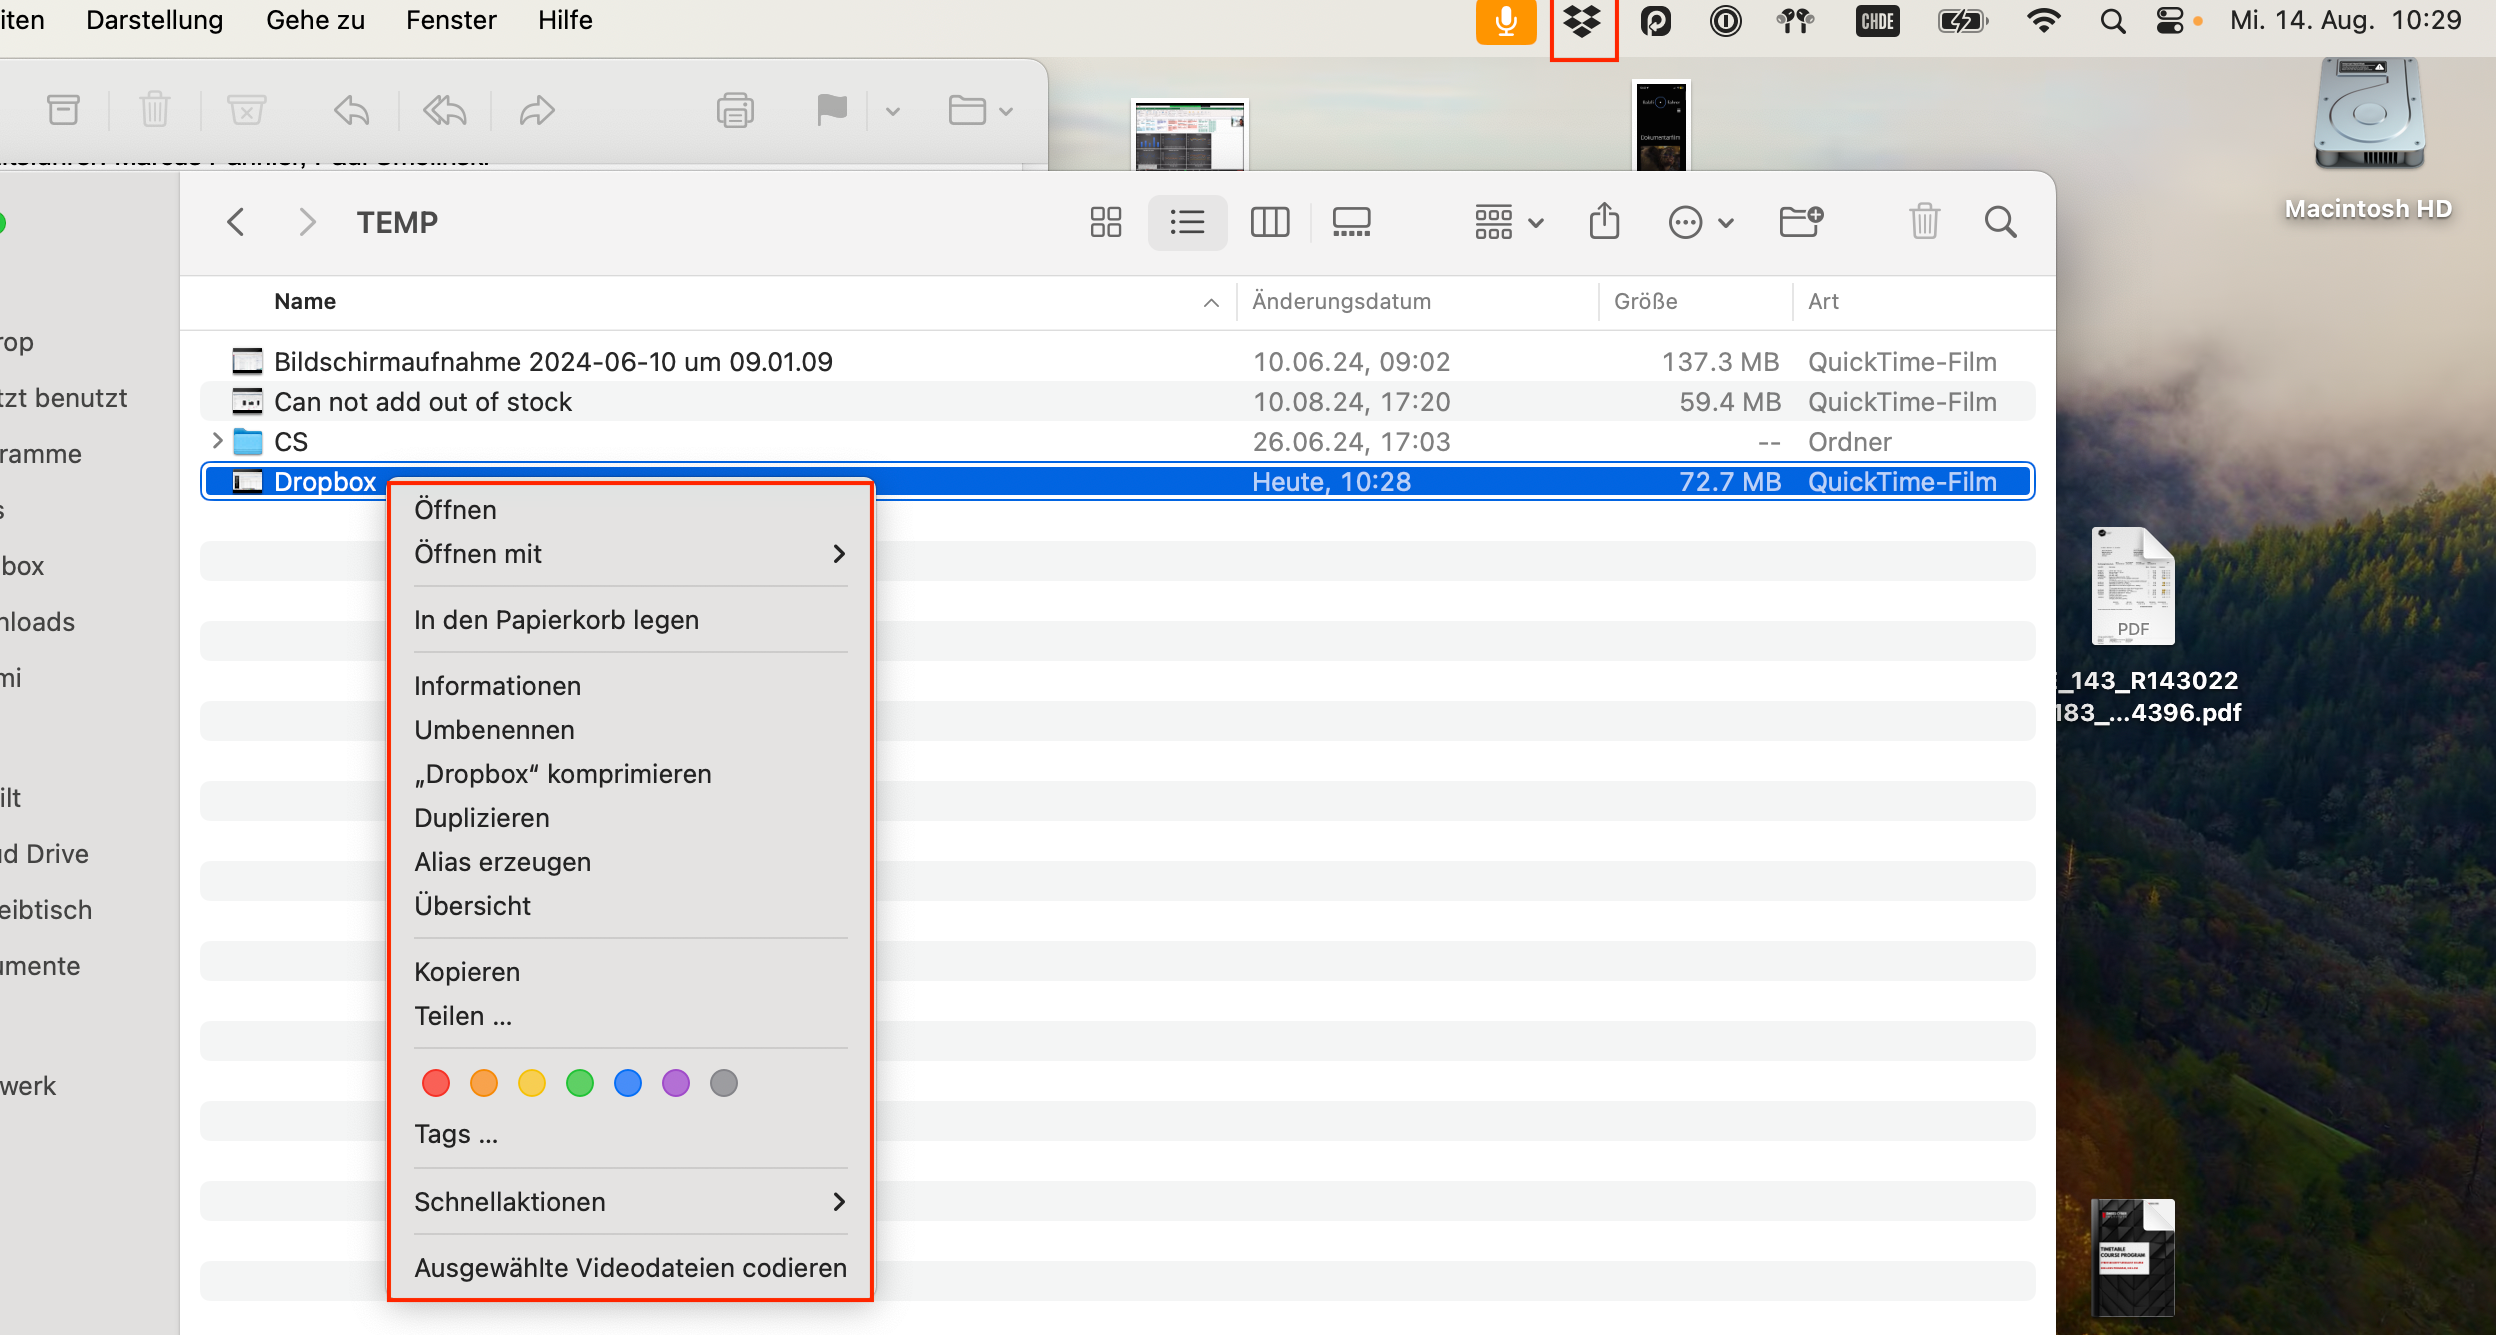
Task: Switch Finder to icon grid view
Action: pyautogui.click(x=1105, y=222)
